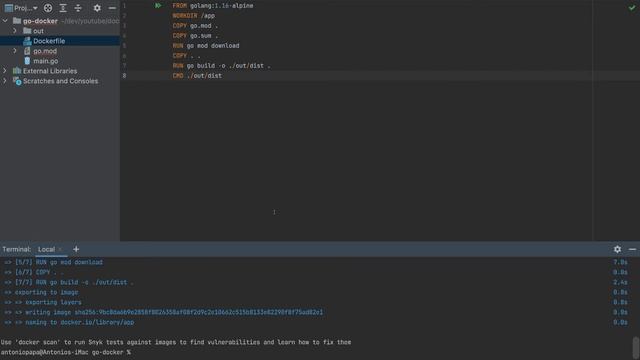Open main.go file
Image resolution: width=640 pixels, height=360 pixels.
45,61
